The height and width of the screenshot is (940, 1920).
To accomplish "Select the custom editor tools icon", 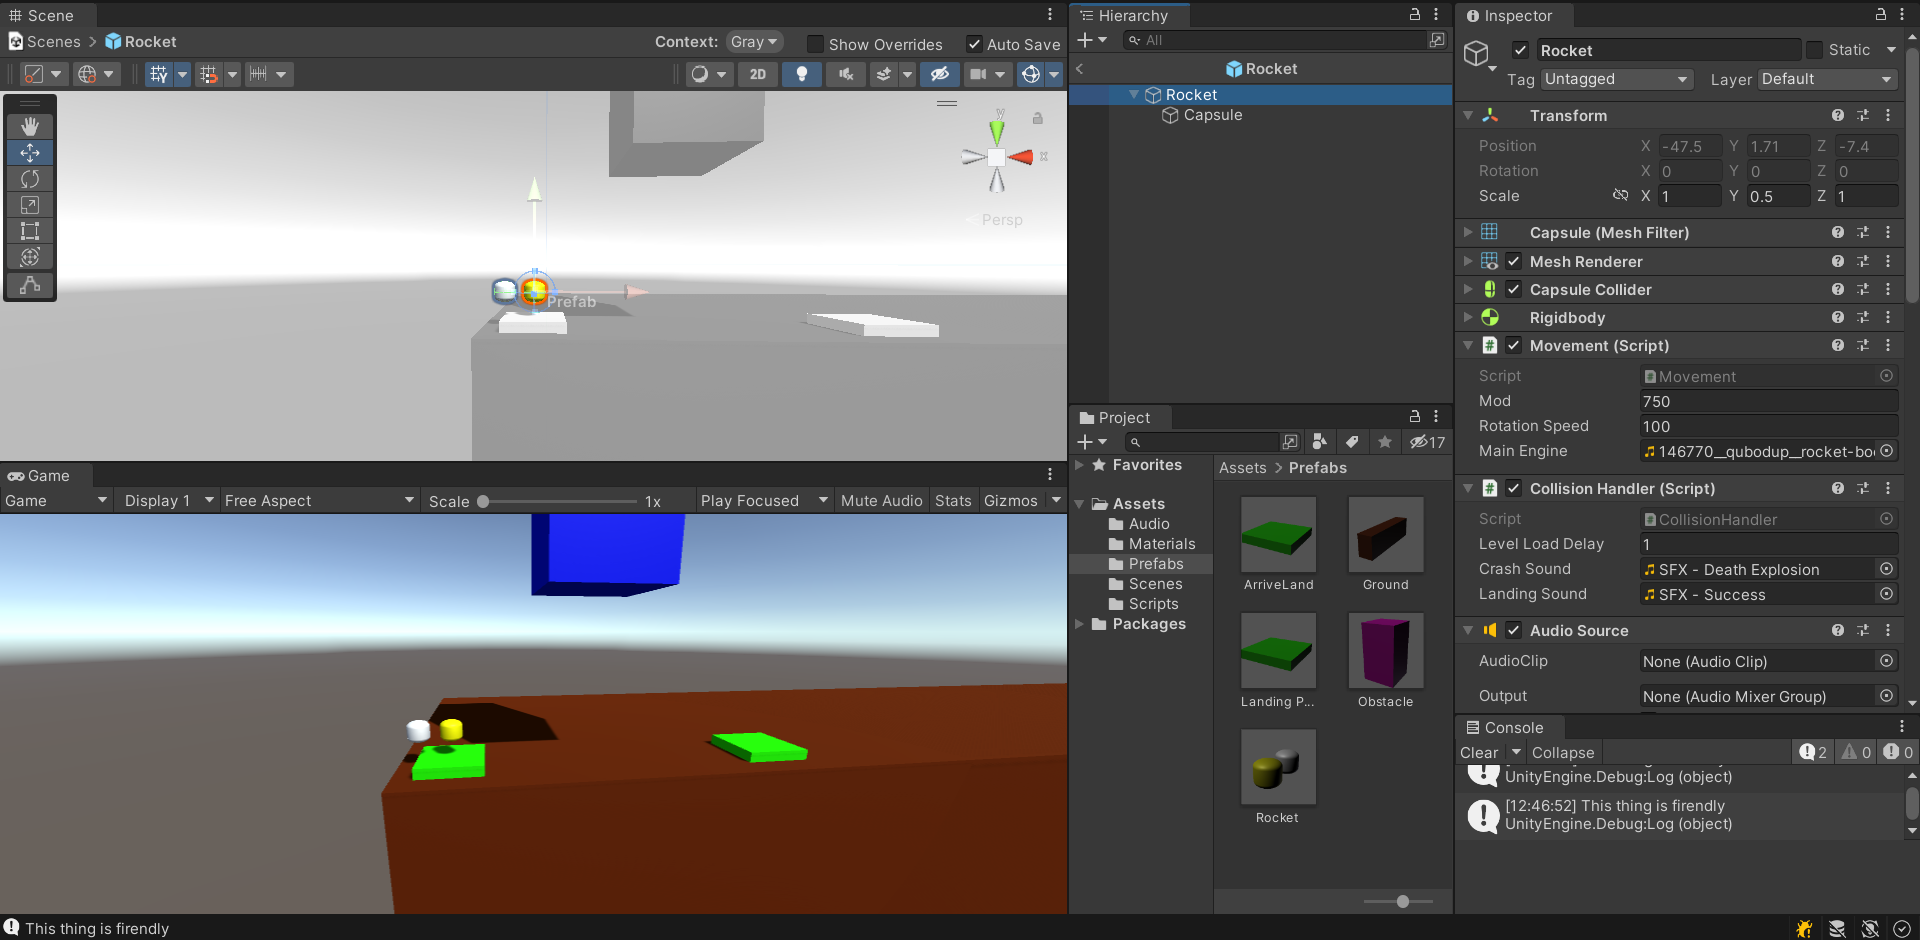I will tap(30, 285).
